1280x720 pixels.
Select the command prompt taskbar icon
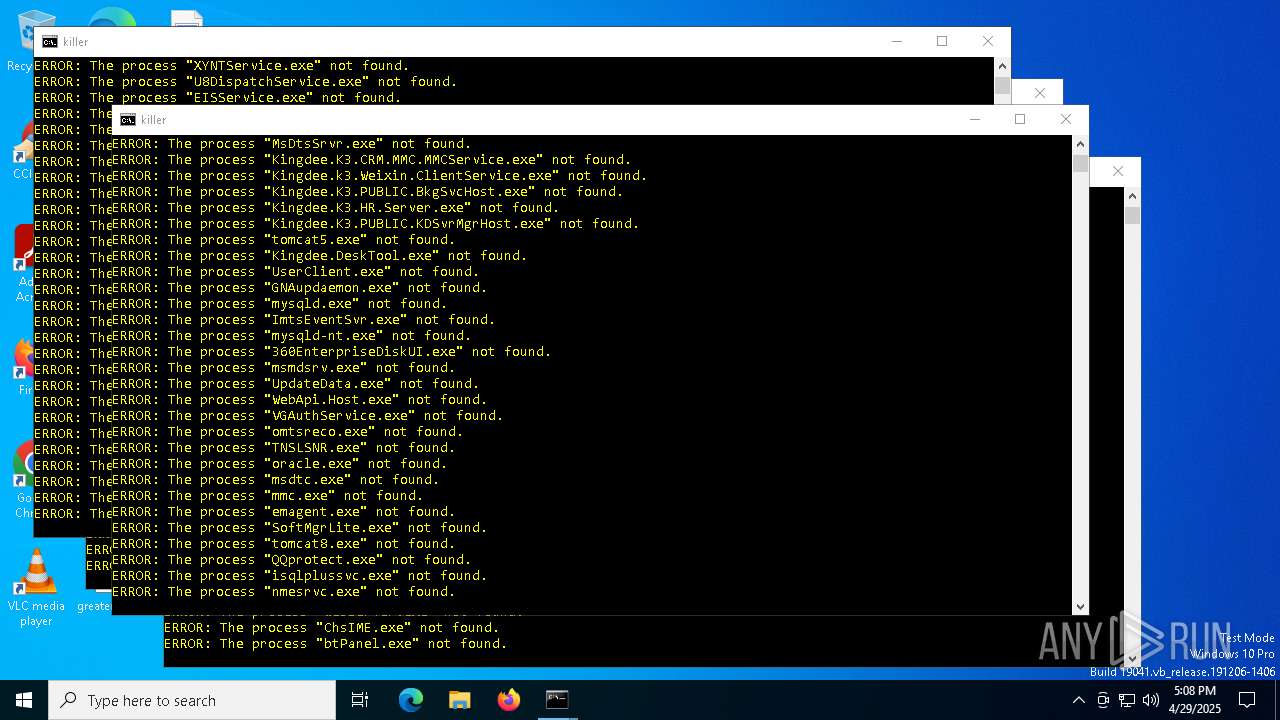(x=557, y=700)
